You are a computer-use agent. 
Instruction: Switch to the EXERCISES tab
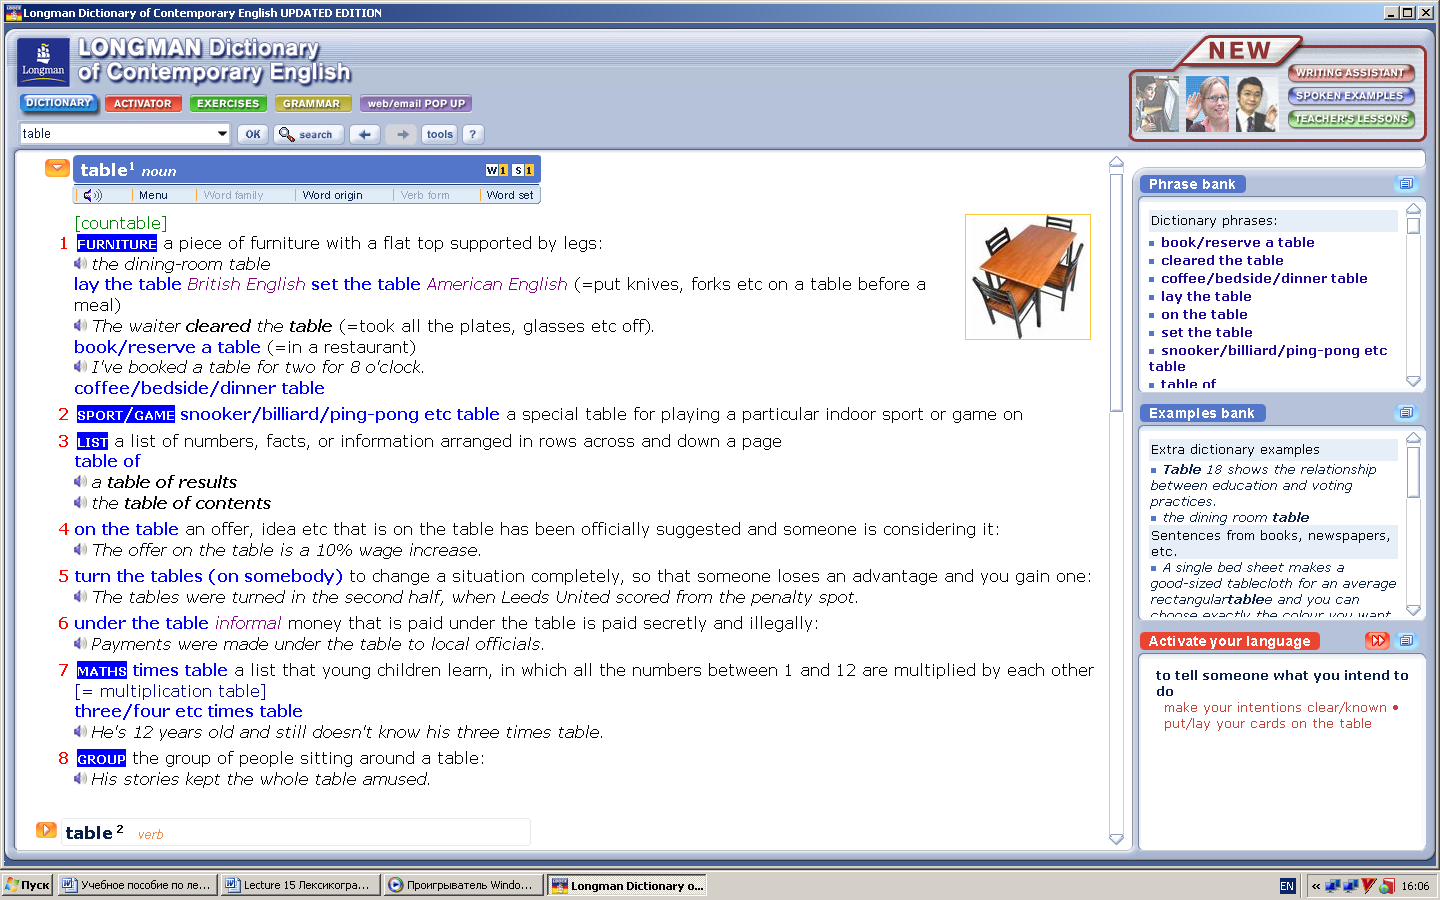click(228, 104)
